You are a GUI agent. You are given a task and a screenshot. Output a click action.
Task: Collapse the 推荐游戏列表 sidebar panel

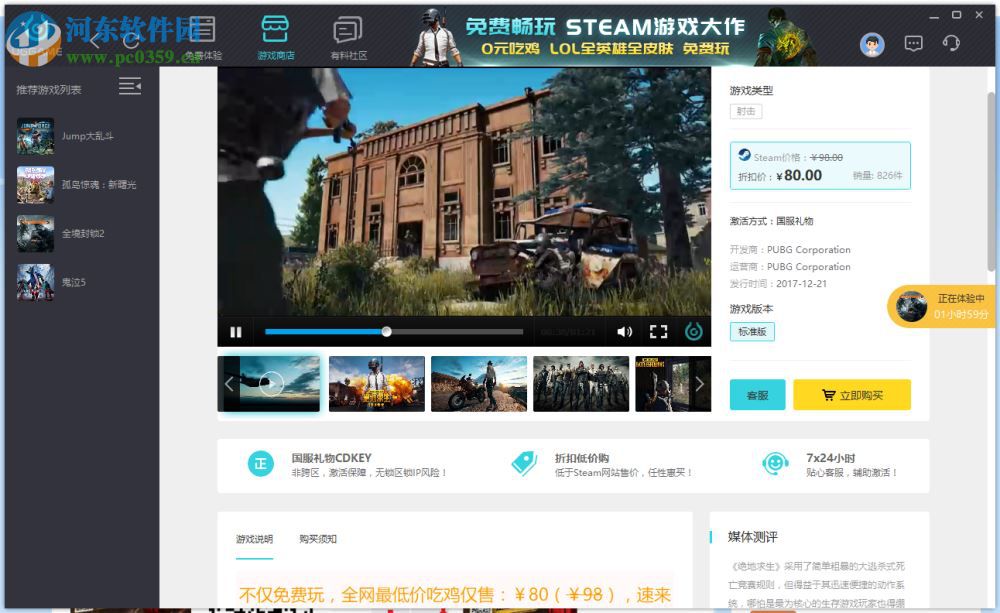click(129, 87)
